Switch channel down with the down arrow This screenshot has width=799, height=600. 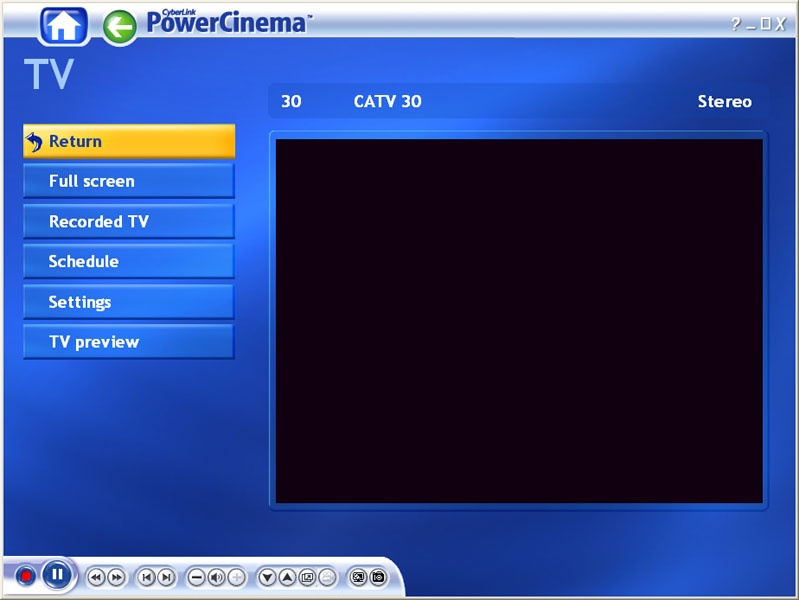(267, 578)
